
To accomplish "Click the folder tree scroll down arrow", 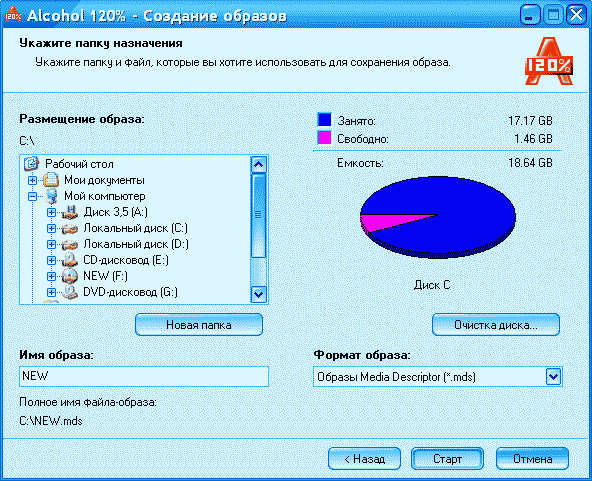I will 259,294.
